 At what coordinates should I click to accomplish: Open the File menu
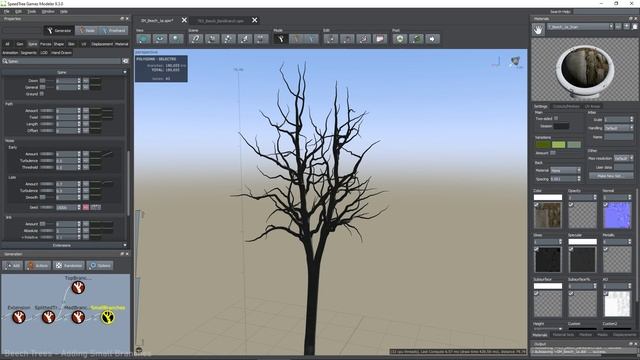pyautogui.click(x=7, y=11)
